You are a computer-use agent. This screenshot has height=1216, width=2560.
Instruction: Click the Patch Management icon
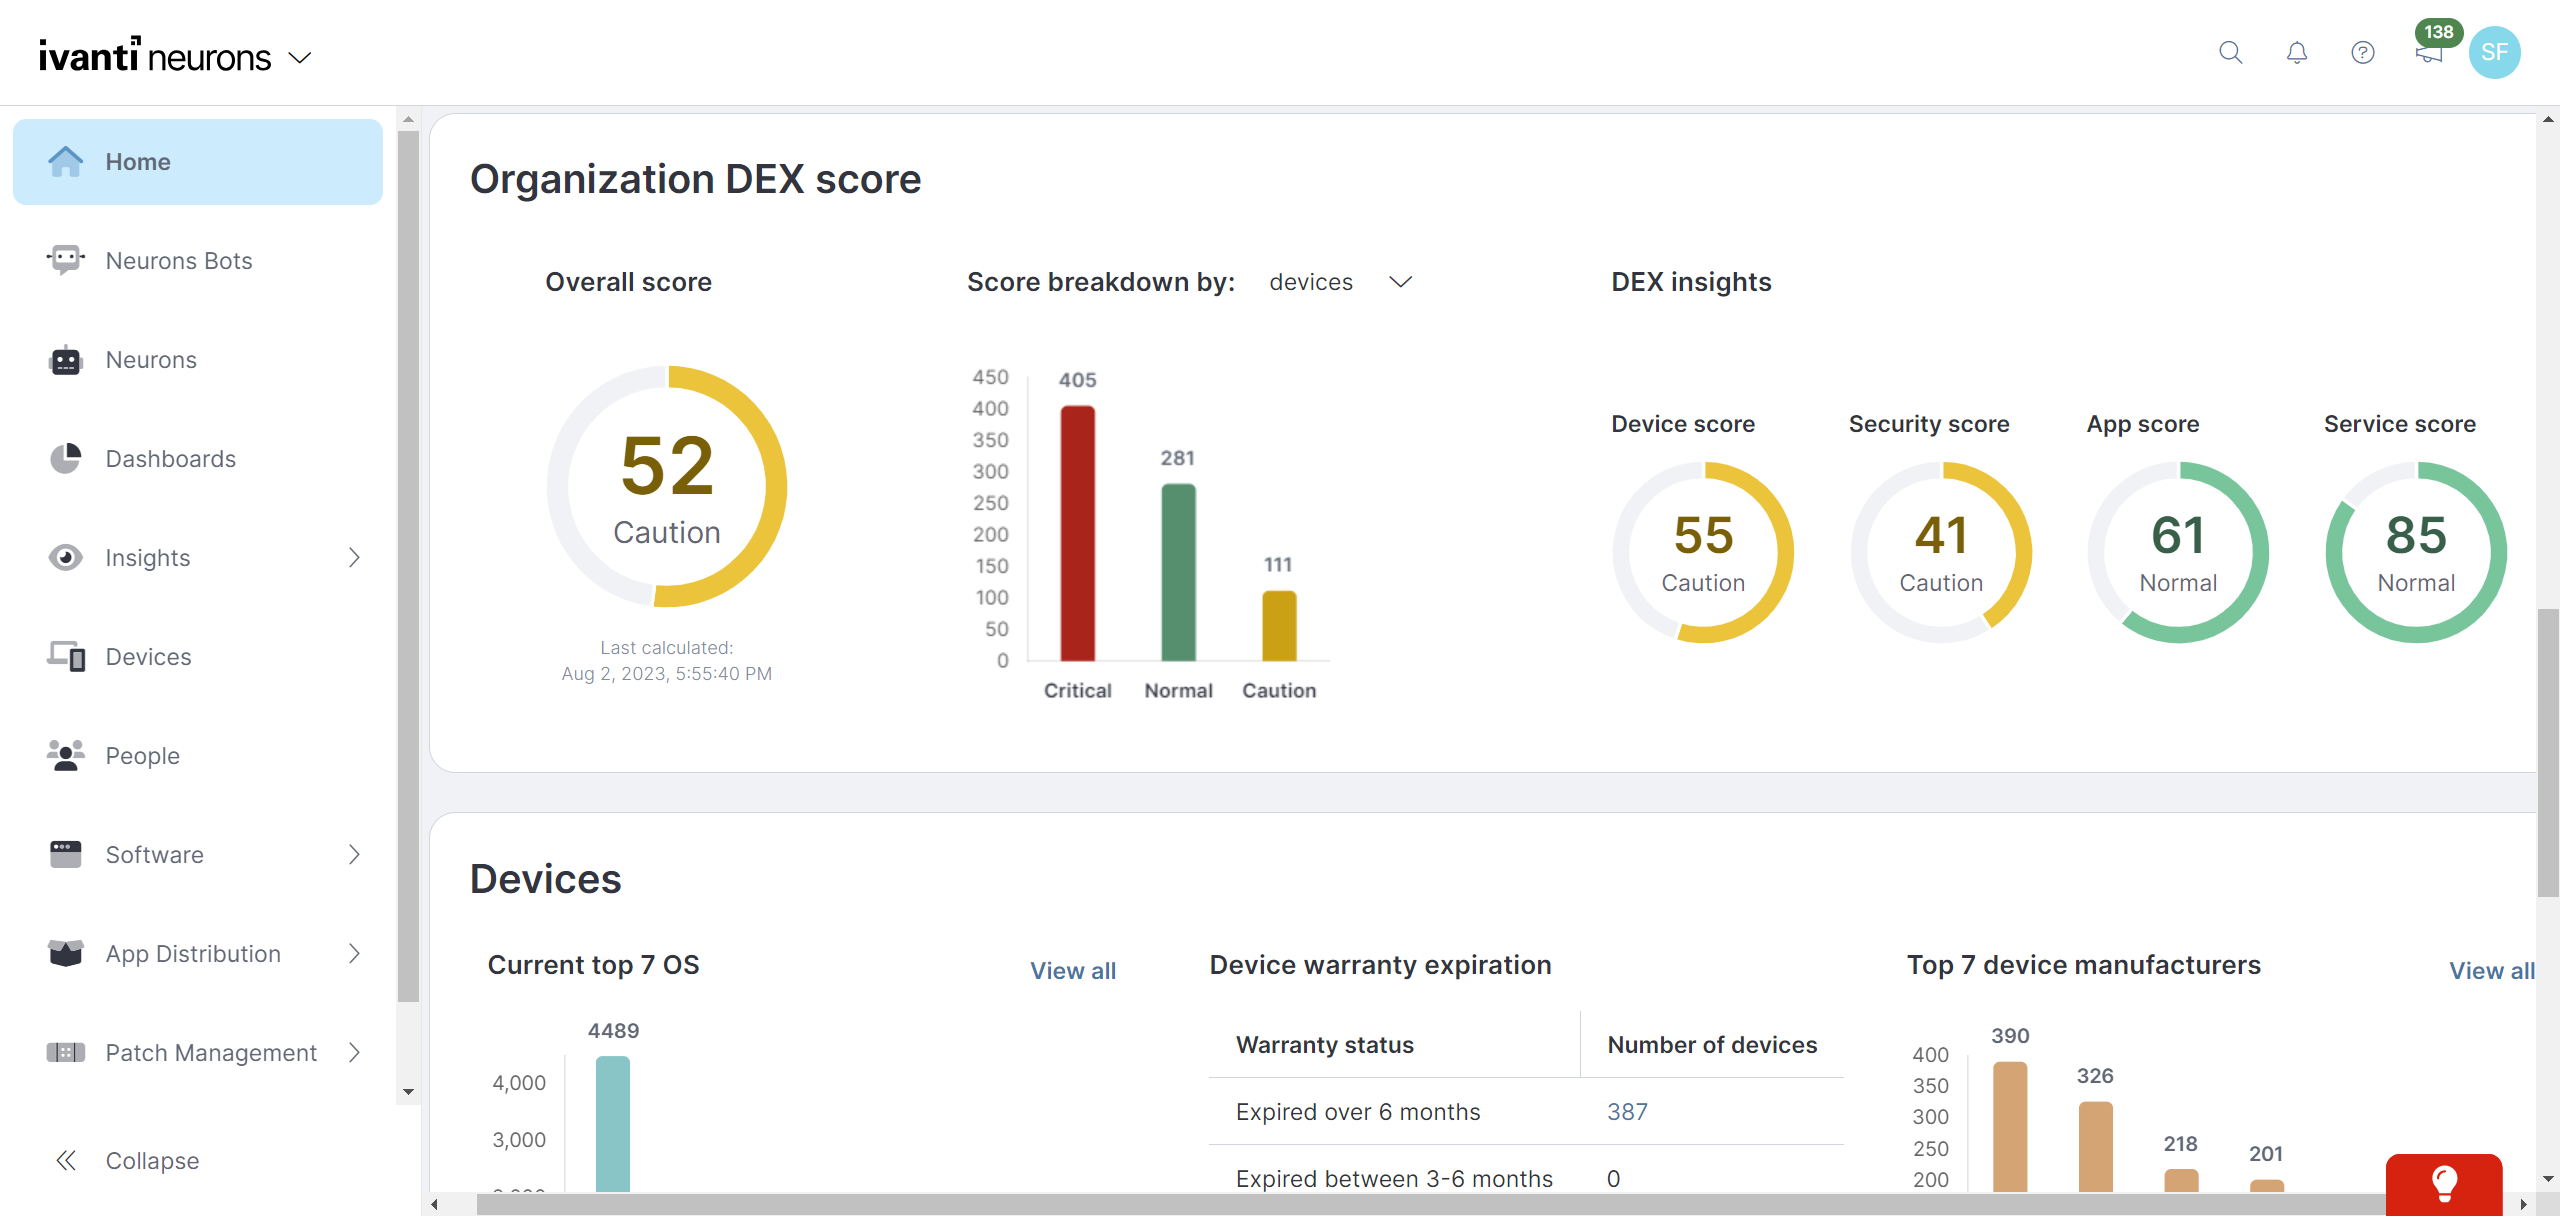[66, 1053]
